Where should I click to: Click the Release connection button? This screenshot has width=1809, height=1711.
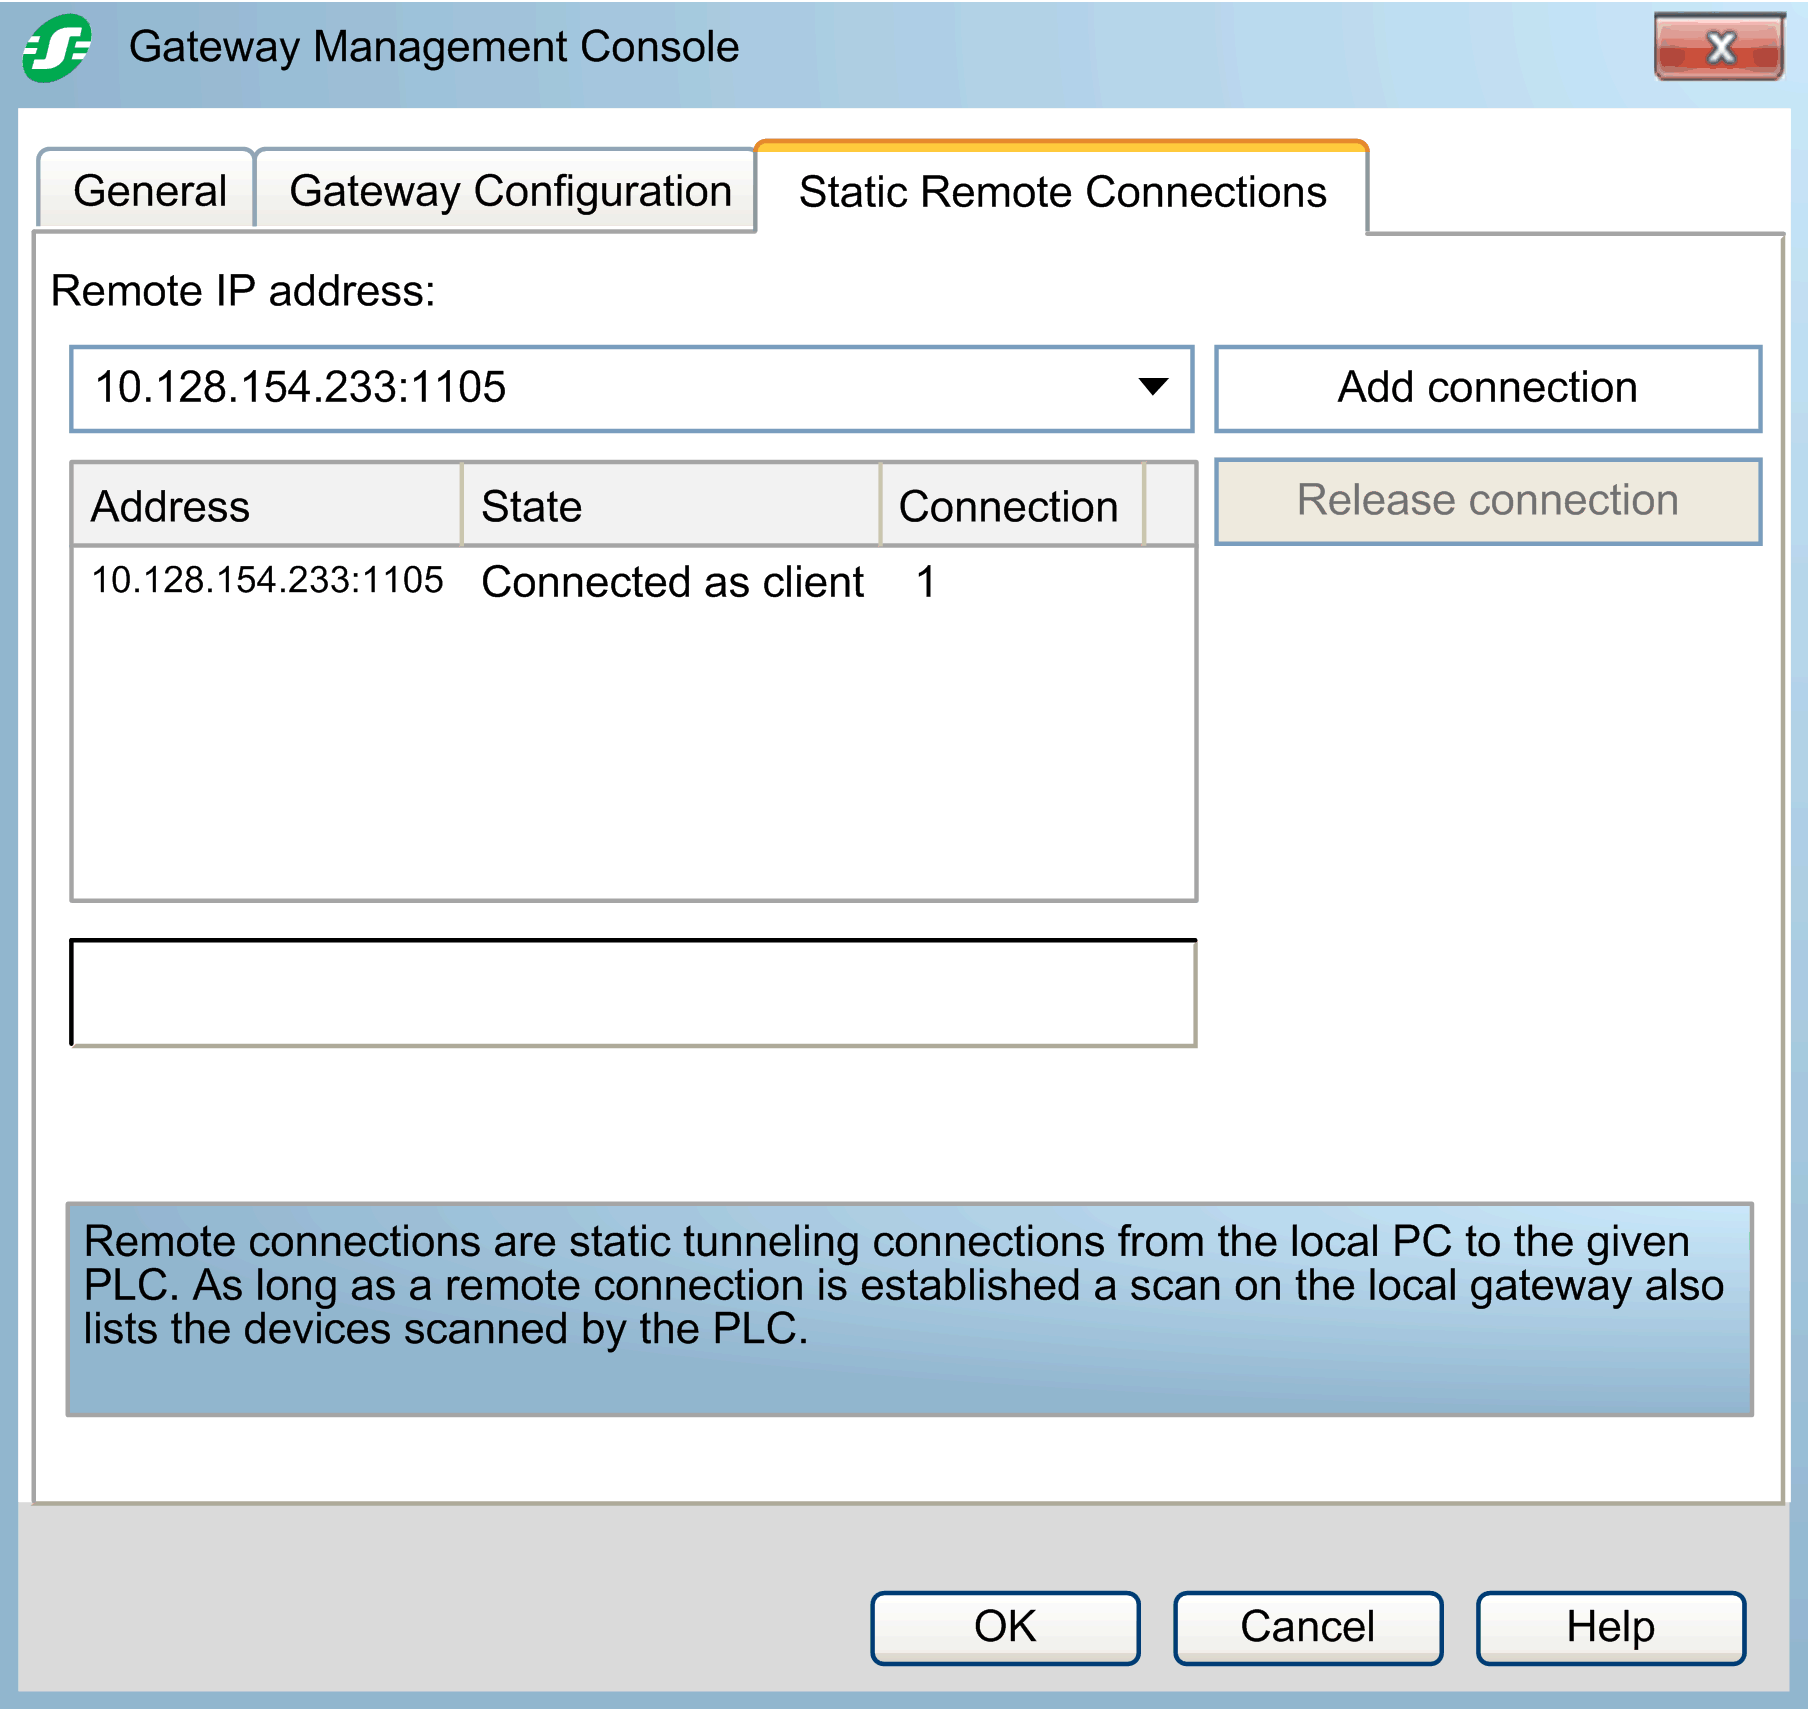pyautogui.click(x=1487, y=501)
